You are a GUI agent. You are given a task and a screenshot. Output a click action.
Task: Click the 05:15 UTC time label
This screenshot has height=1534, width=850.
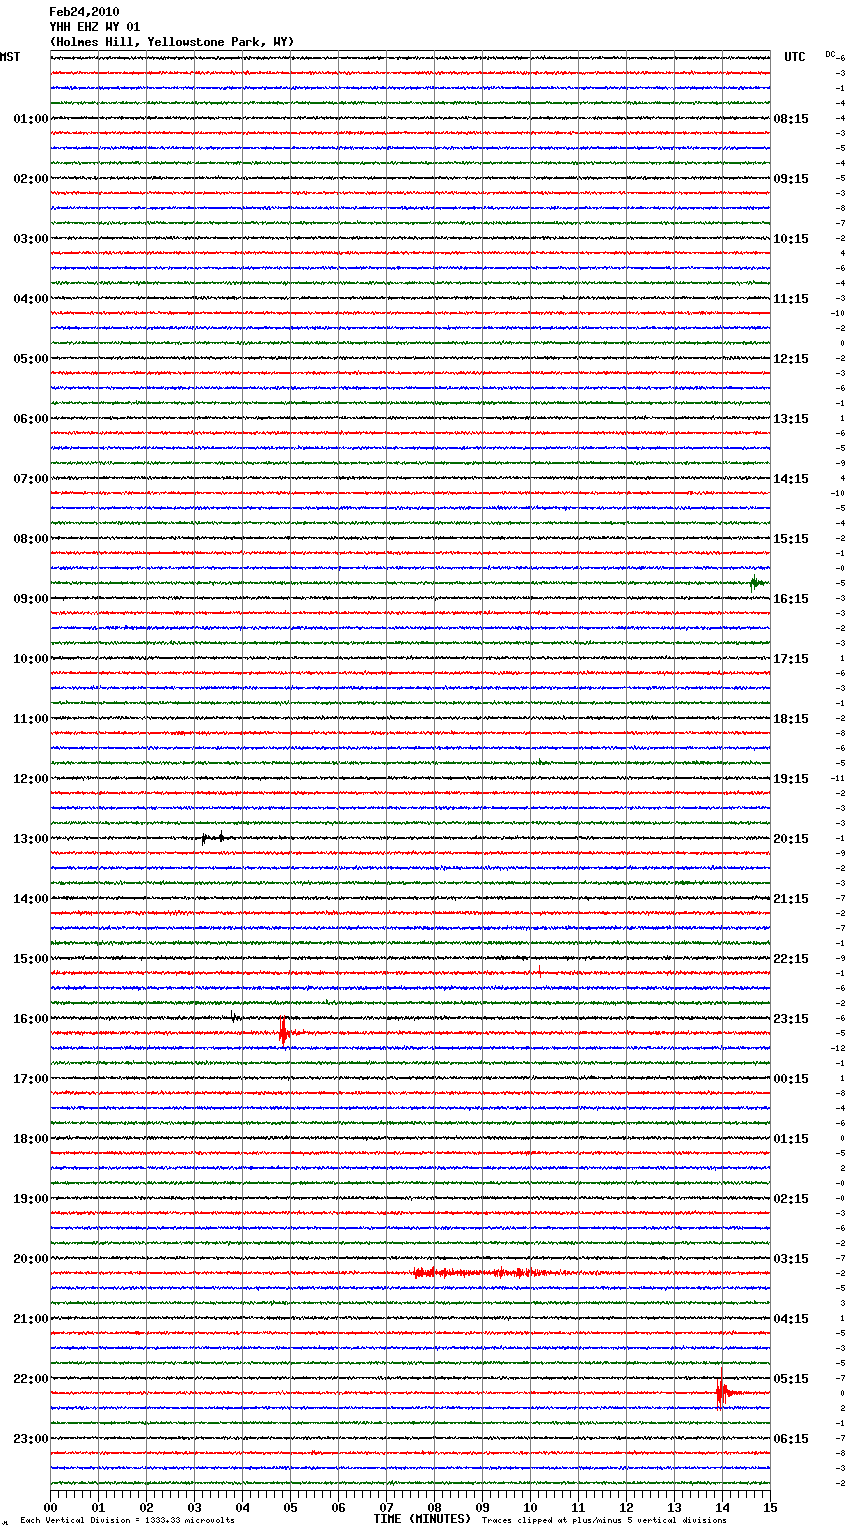791,1379
